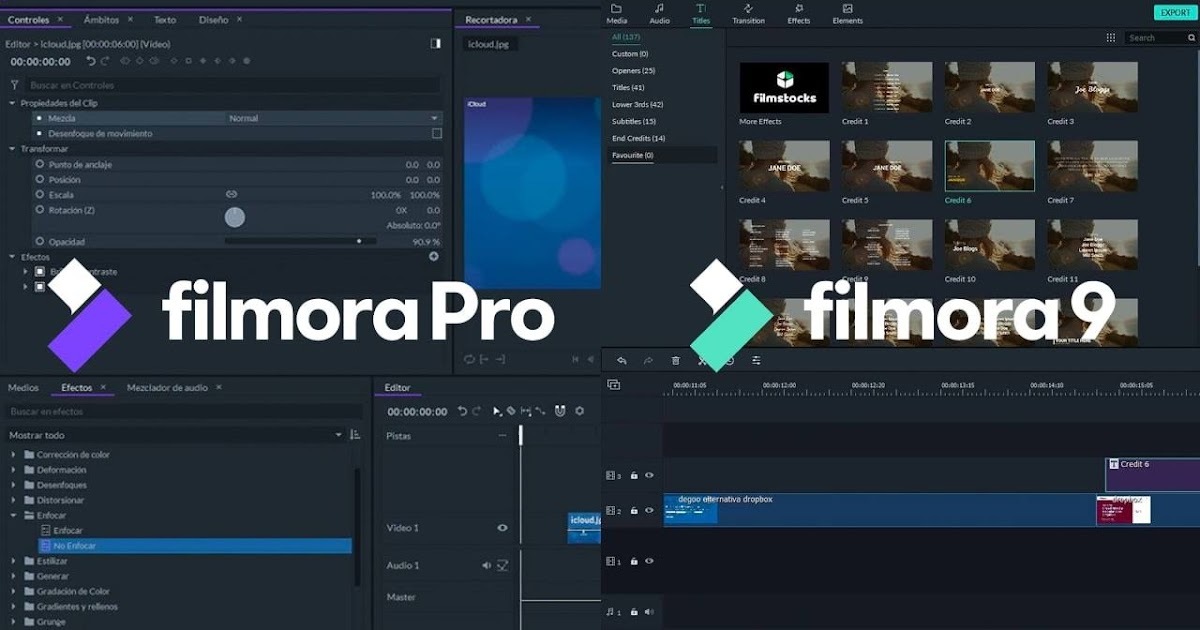Open the Diseño tab

pyautogui.click(x=213, y=19)
